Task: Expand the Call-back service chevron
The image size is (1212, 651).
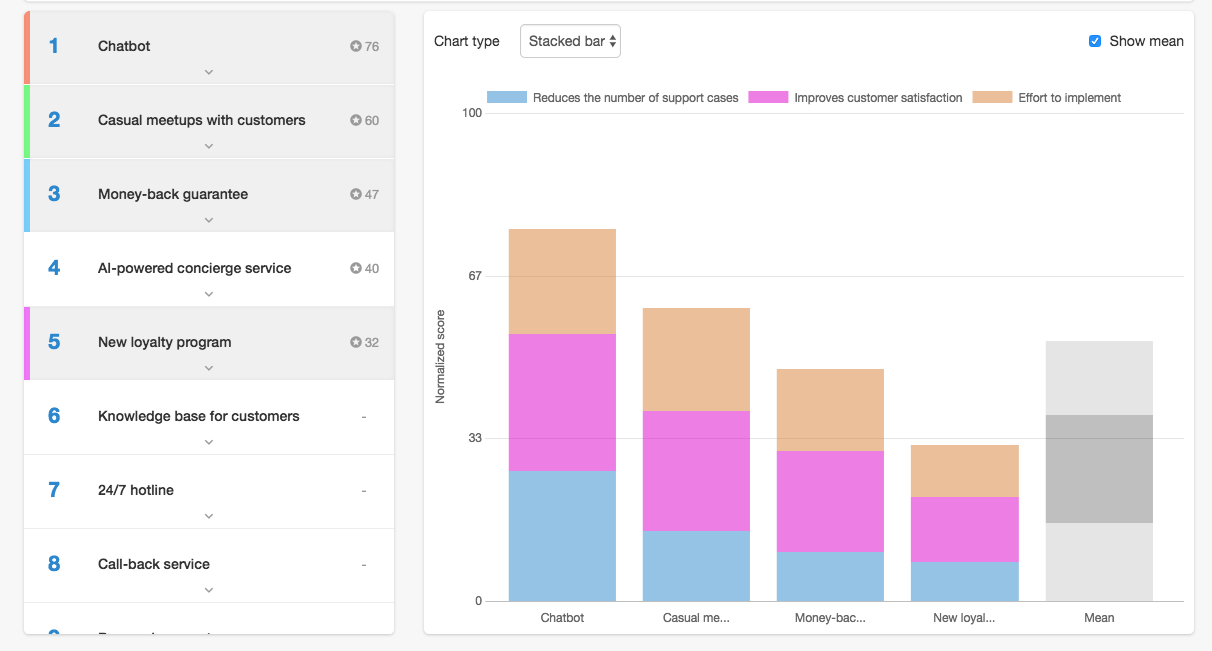Action: (x=209, y=590)
